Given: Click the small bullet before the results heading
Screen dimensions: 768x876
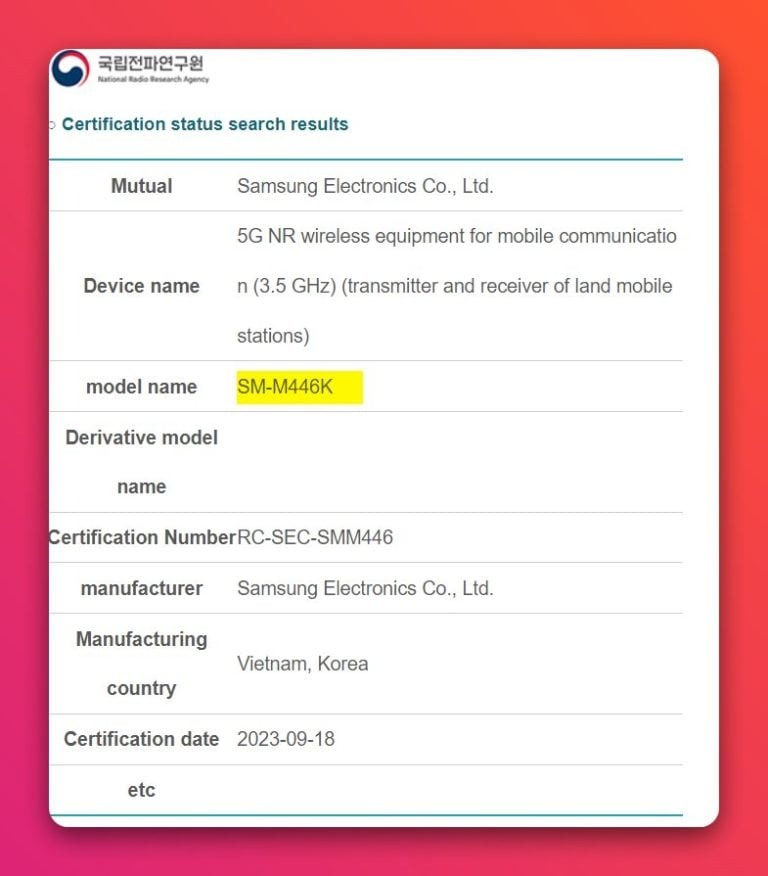Looking at the screenshot, I should pyautogui.click(x=52, y=126).
